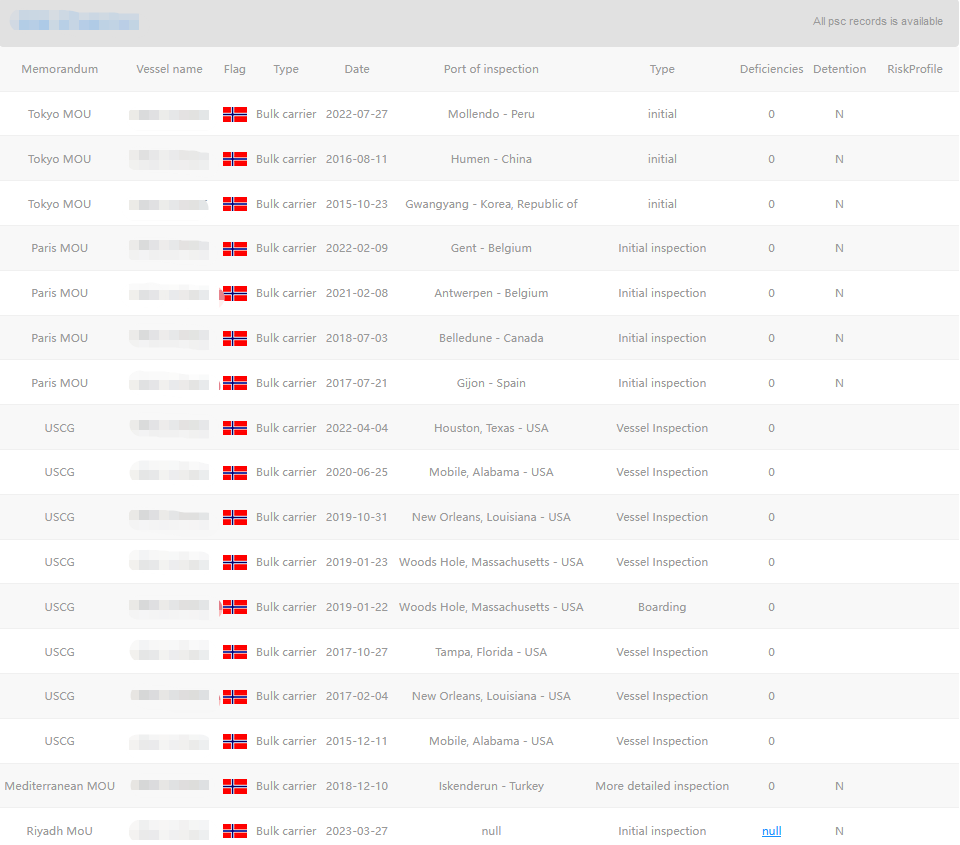Select the date 2020-06-25
Screen dimensions: 960x845
357,472
